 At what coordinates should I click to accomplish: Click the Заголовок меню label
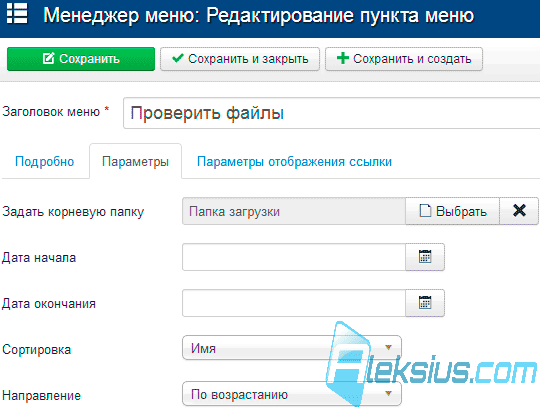tap(55, 112)
